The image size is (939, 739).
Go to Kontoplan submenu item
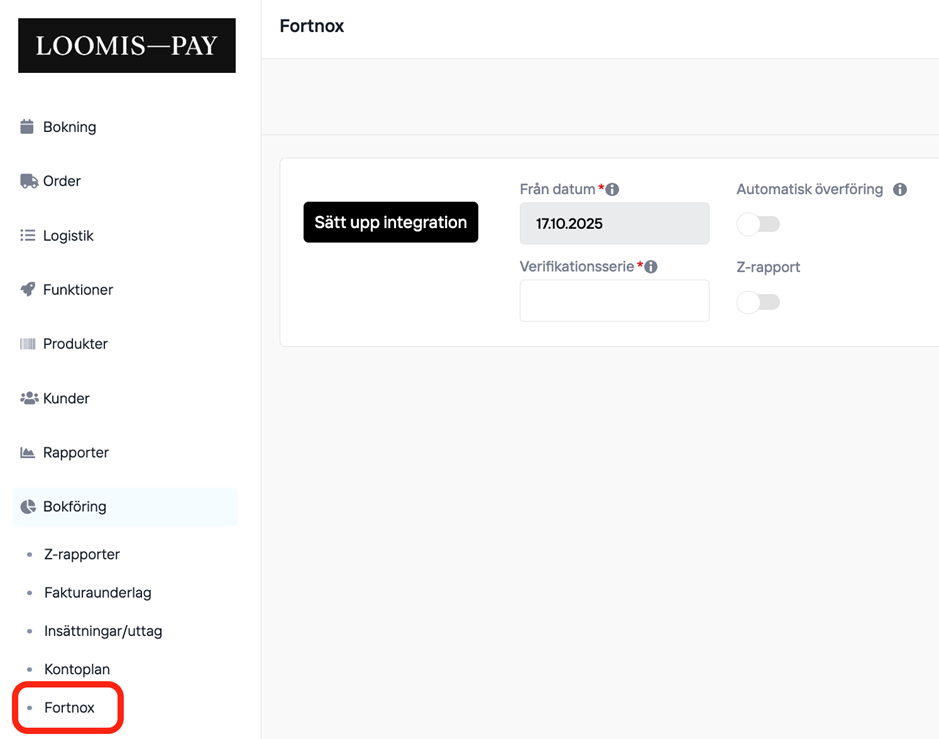[77, 669]
